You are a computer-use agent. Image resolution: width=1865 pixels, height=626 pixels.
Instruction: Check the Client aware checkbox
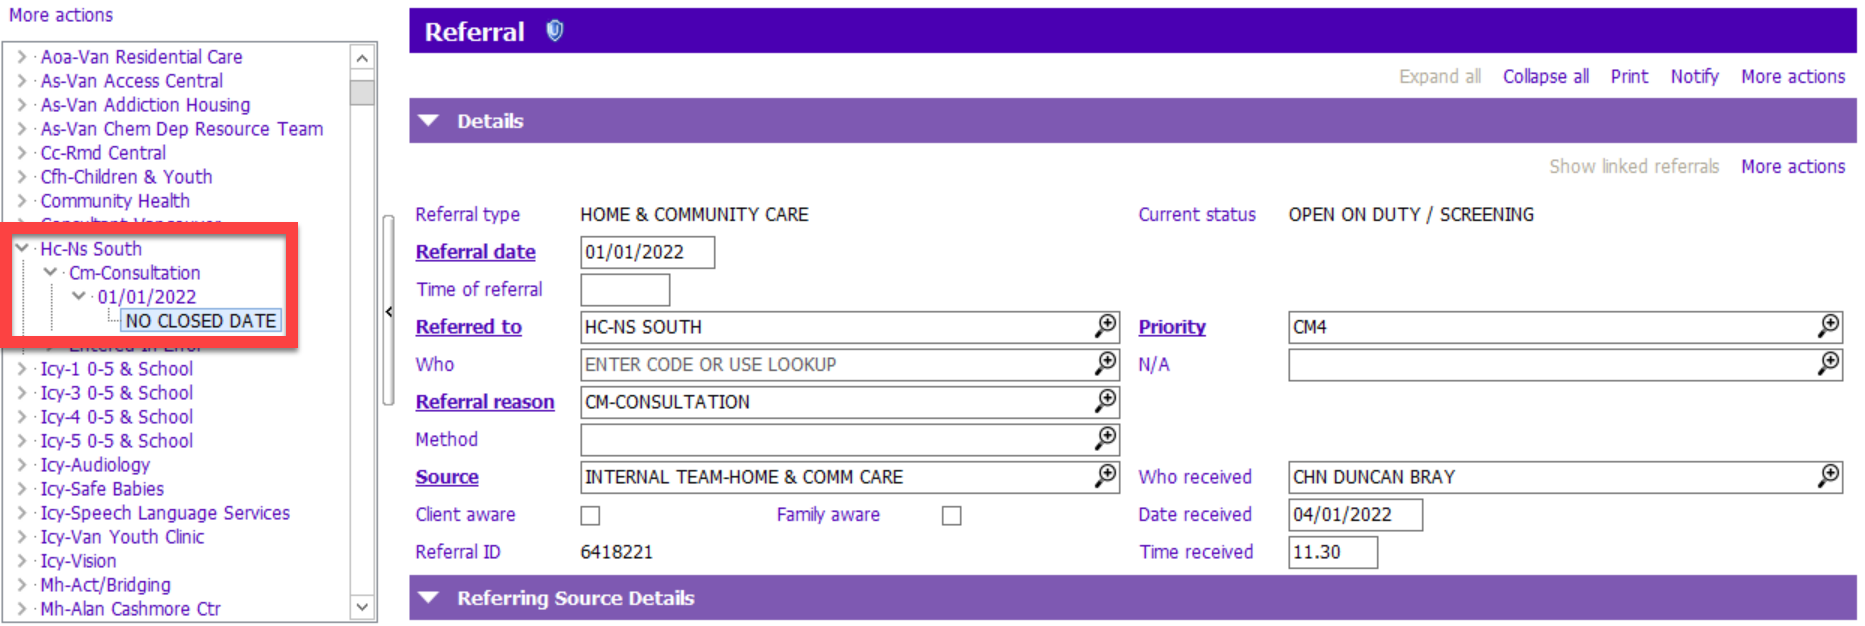tap(590, 515)
